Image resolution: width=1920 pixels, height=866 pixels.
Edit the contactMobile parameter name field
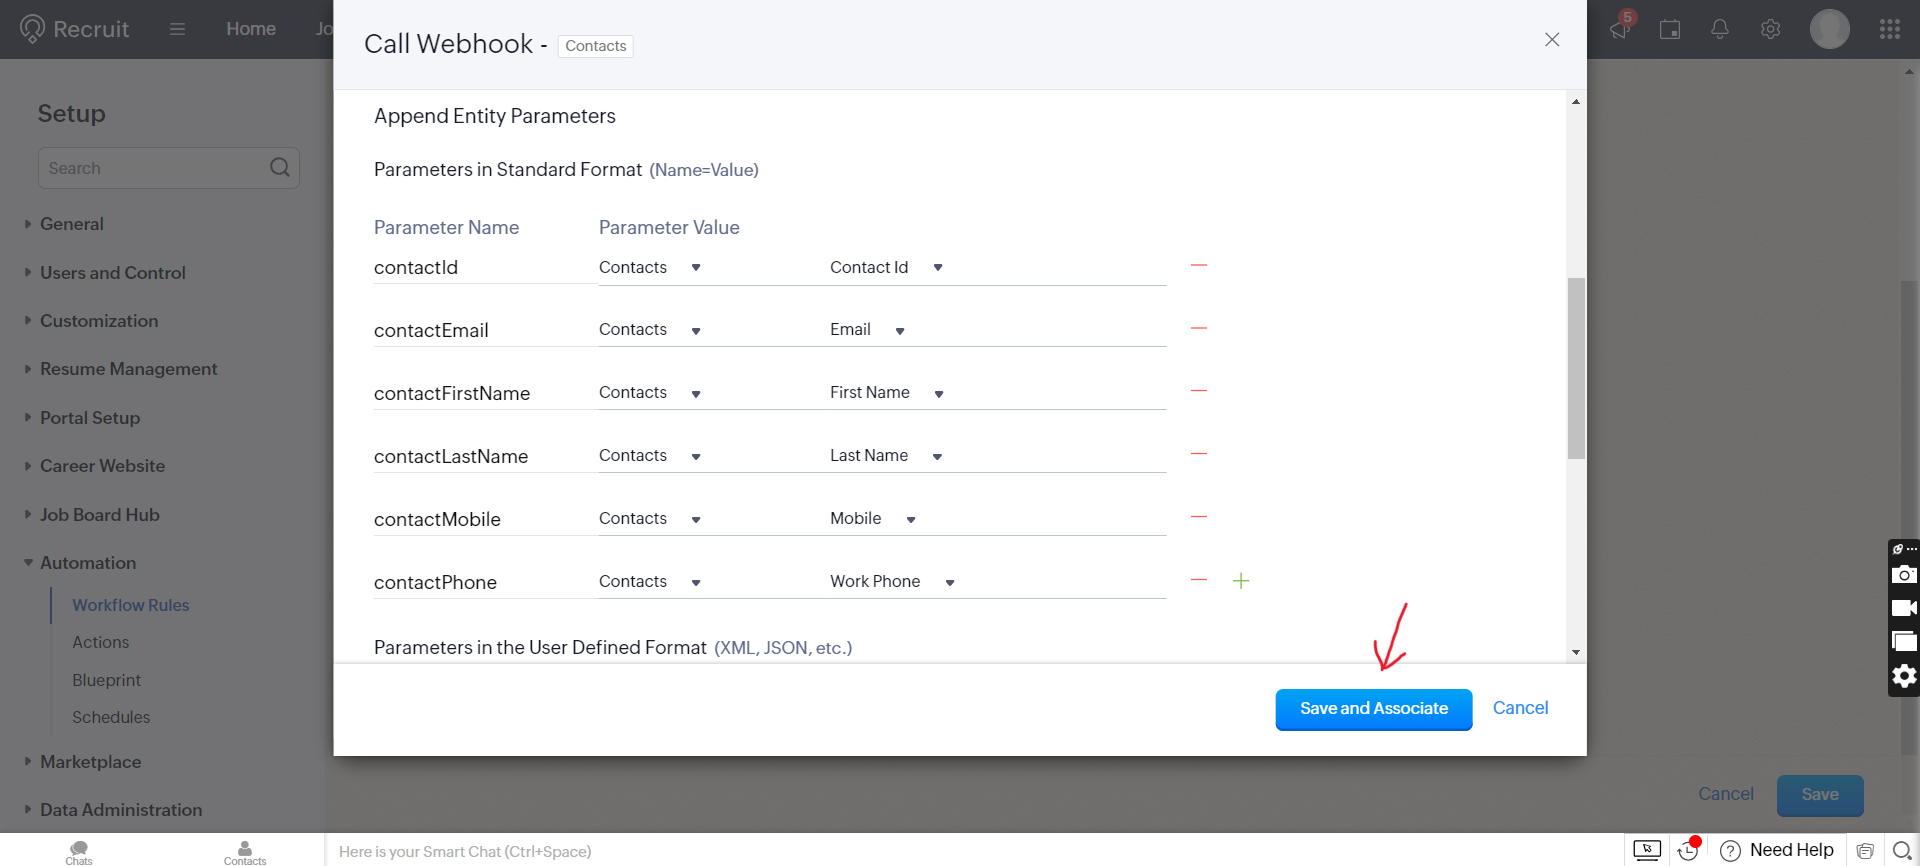coord(484,520)
